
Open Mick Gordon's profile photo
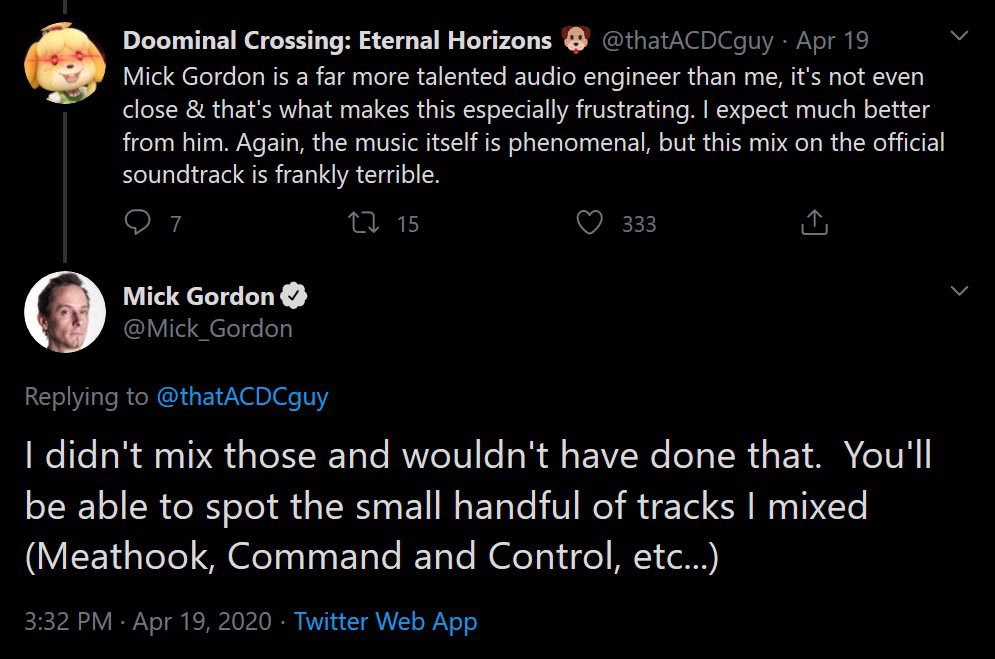pos(65,311)
